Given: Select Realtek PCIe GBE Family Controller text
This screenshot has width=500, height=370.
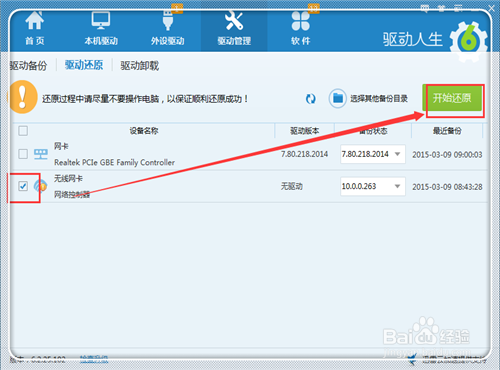Looking at the screenshot, I should 114,162.
